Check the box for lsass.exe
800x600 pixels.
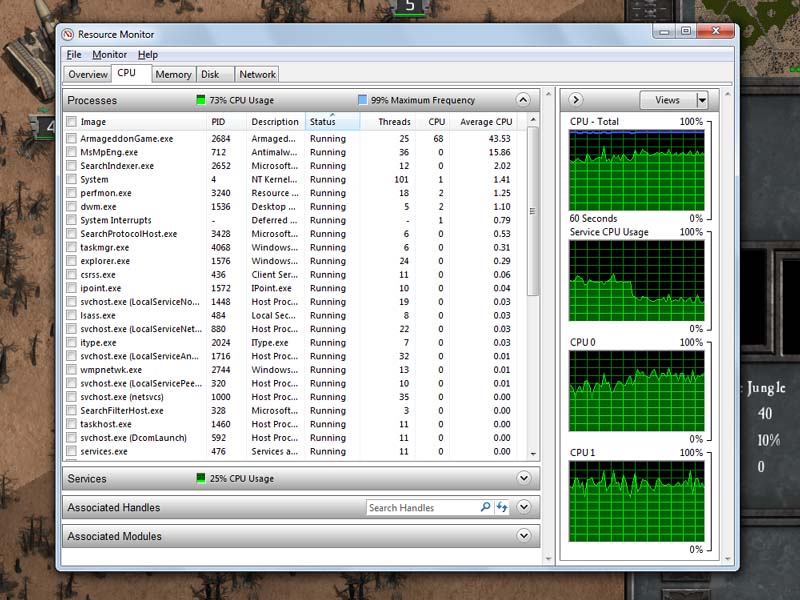[x=71, y=315]
